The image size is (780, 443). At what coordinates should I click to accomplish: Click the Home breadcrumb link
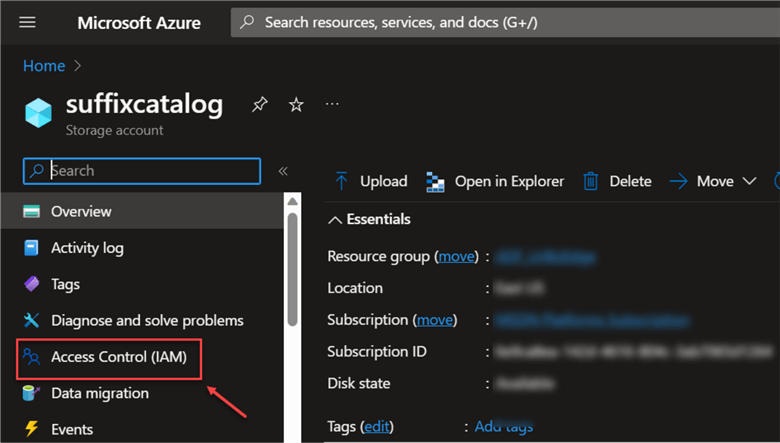pos(44,66)
